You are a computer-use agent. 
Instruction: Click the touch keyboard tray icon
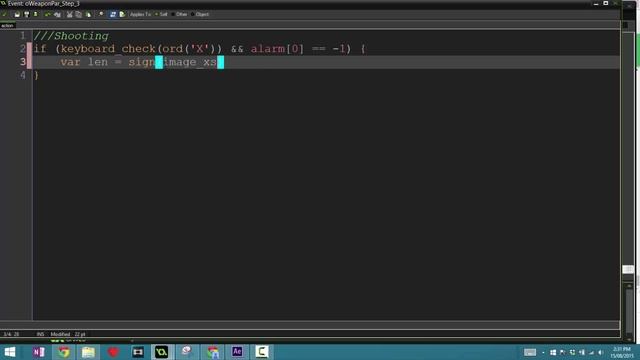pos(530,352)
